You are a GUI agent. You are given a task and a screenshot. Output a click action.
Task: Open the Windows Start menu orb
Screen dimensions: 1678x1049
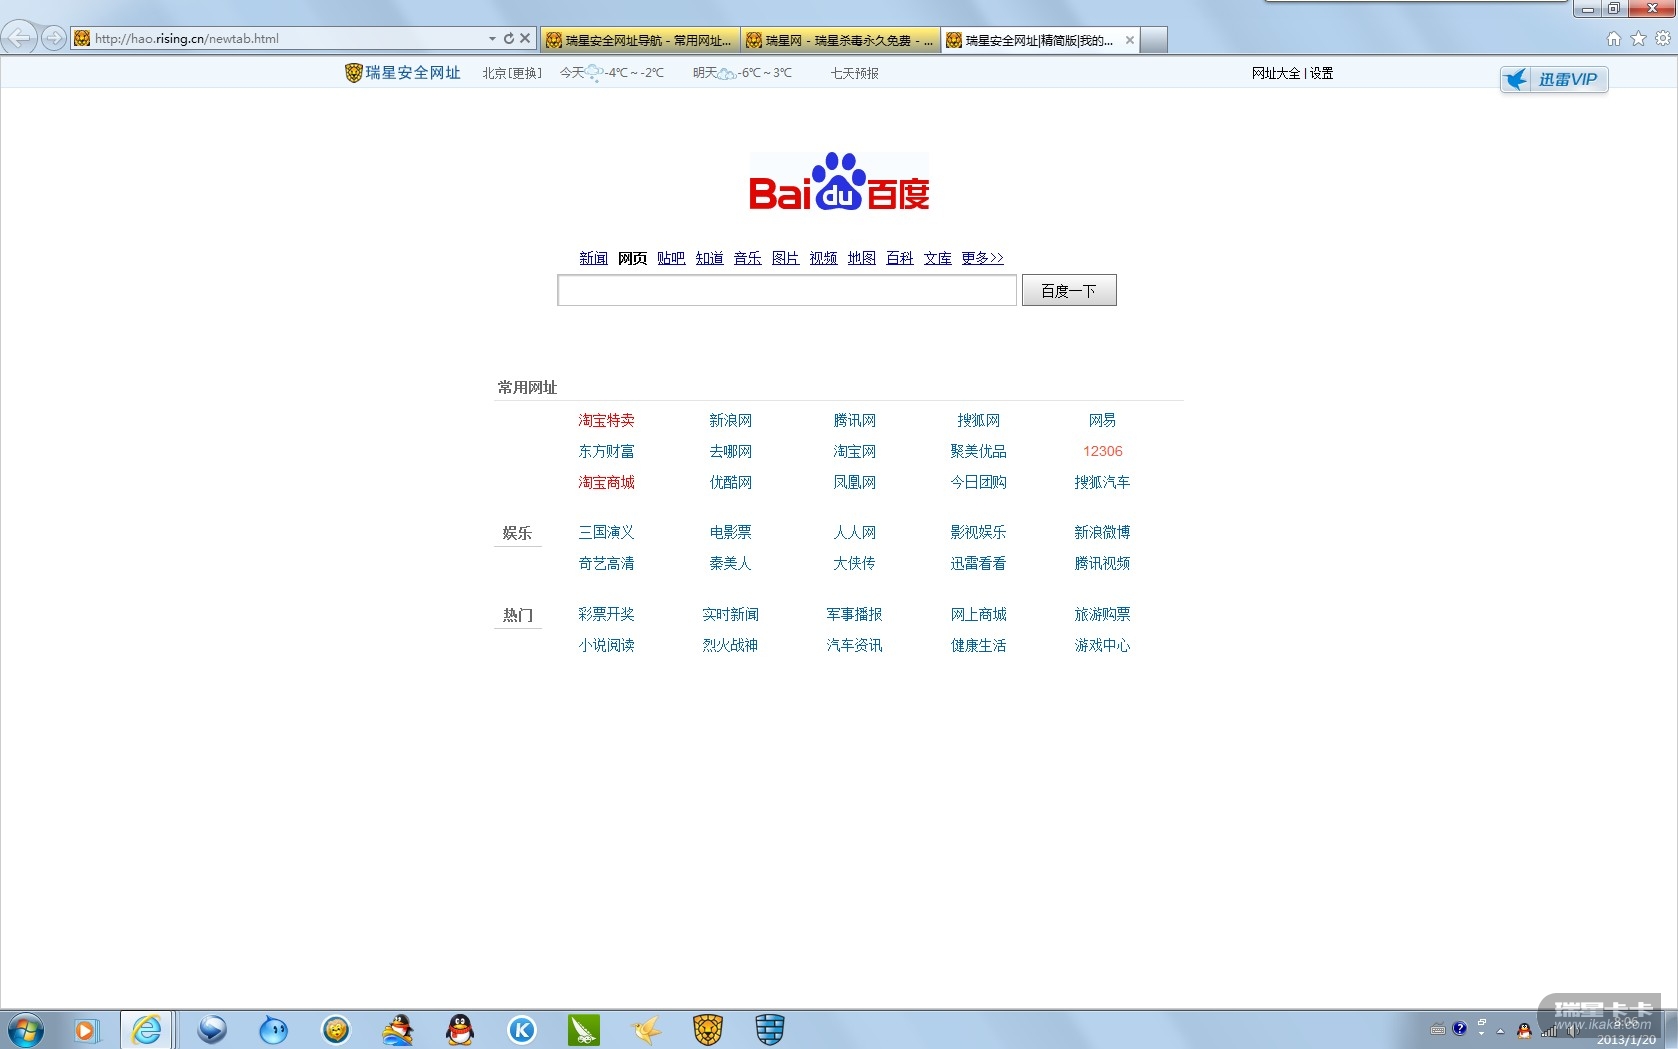pyautogui.click(x=25, y=1030)
